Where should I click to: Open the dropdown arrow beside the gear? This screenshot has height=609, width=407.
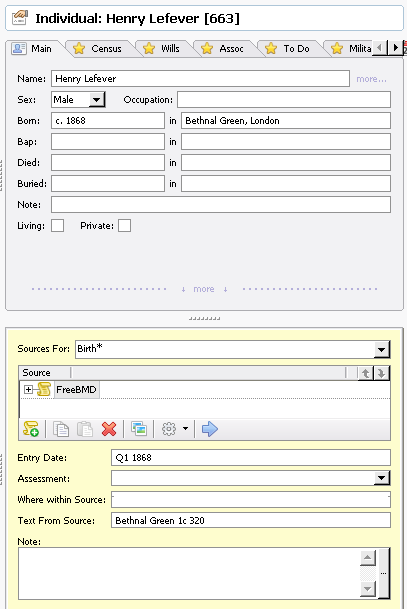point(185,429)
